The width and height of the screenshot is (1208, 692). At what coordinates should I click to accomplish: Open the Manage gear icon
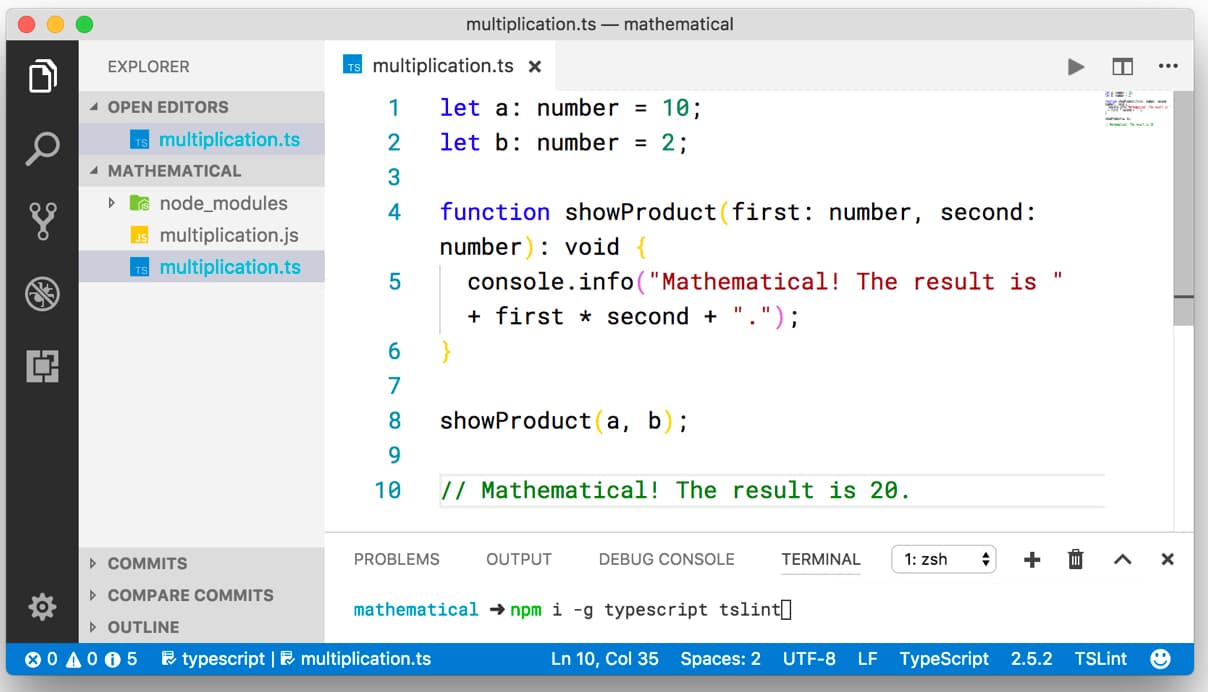(x=42, y=606)
